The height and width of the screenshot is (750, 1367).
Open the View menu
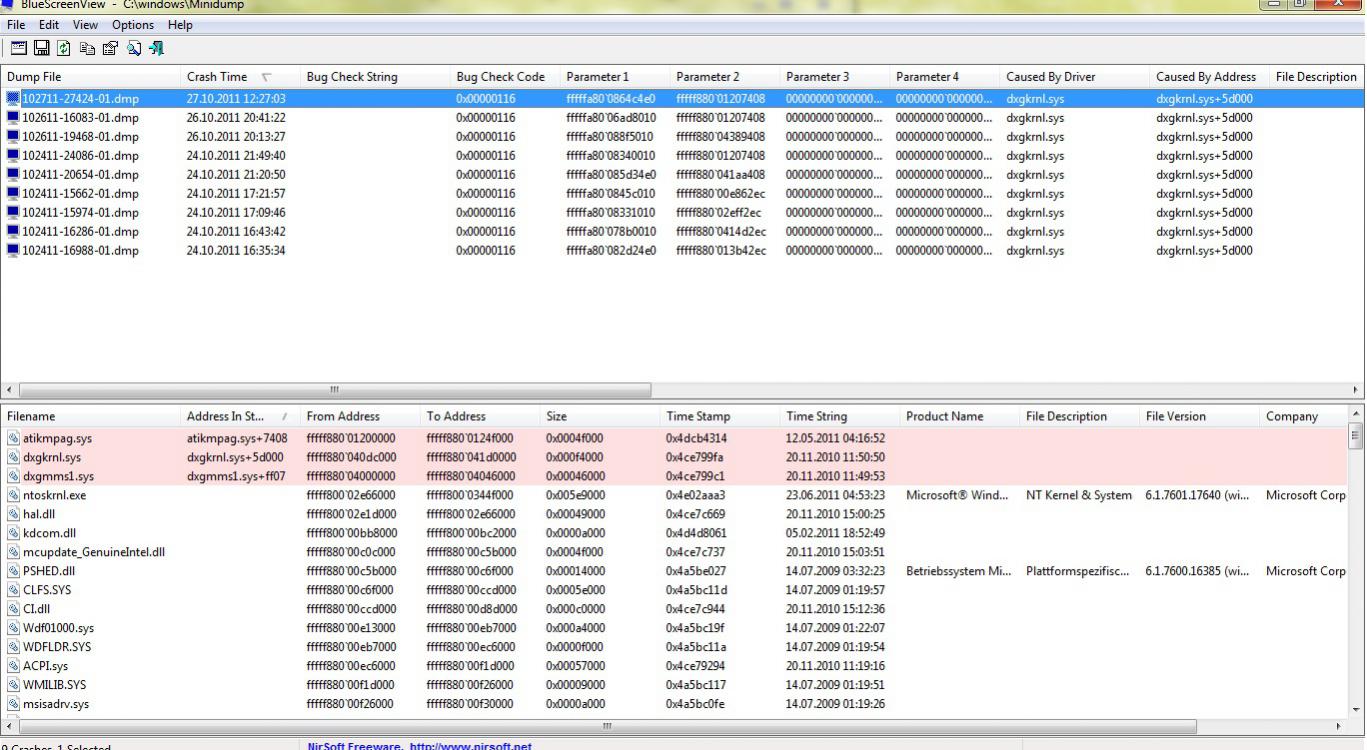pos(85,25)
